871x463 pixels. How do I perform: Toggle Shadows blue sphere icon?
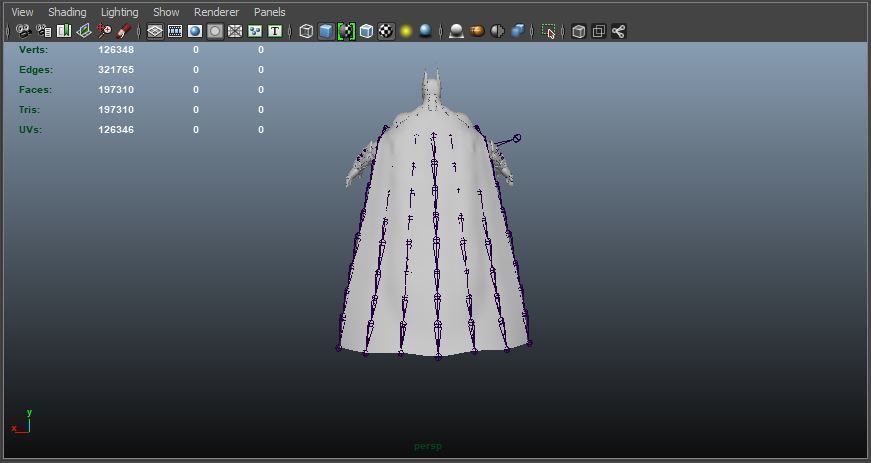426,31
